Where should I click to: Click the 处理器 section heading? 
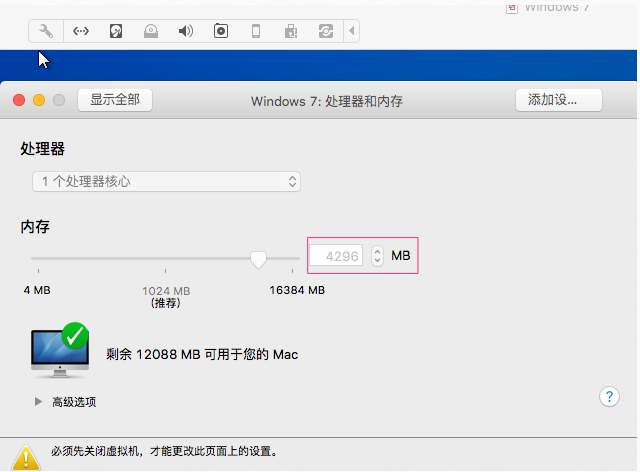coord(42,149)
